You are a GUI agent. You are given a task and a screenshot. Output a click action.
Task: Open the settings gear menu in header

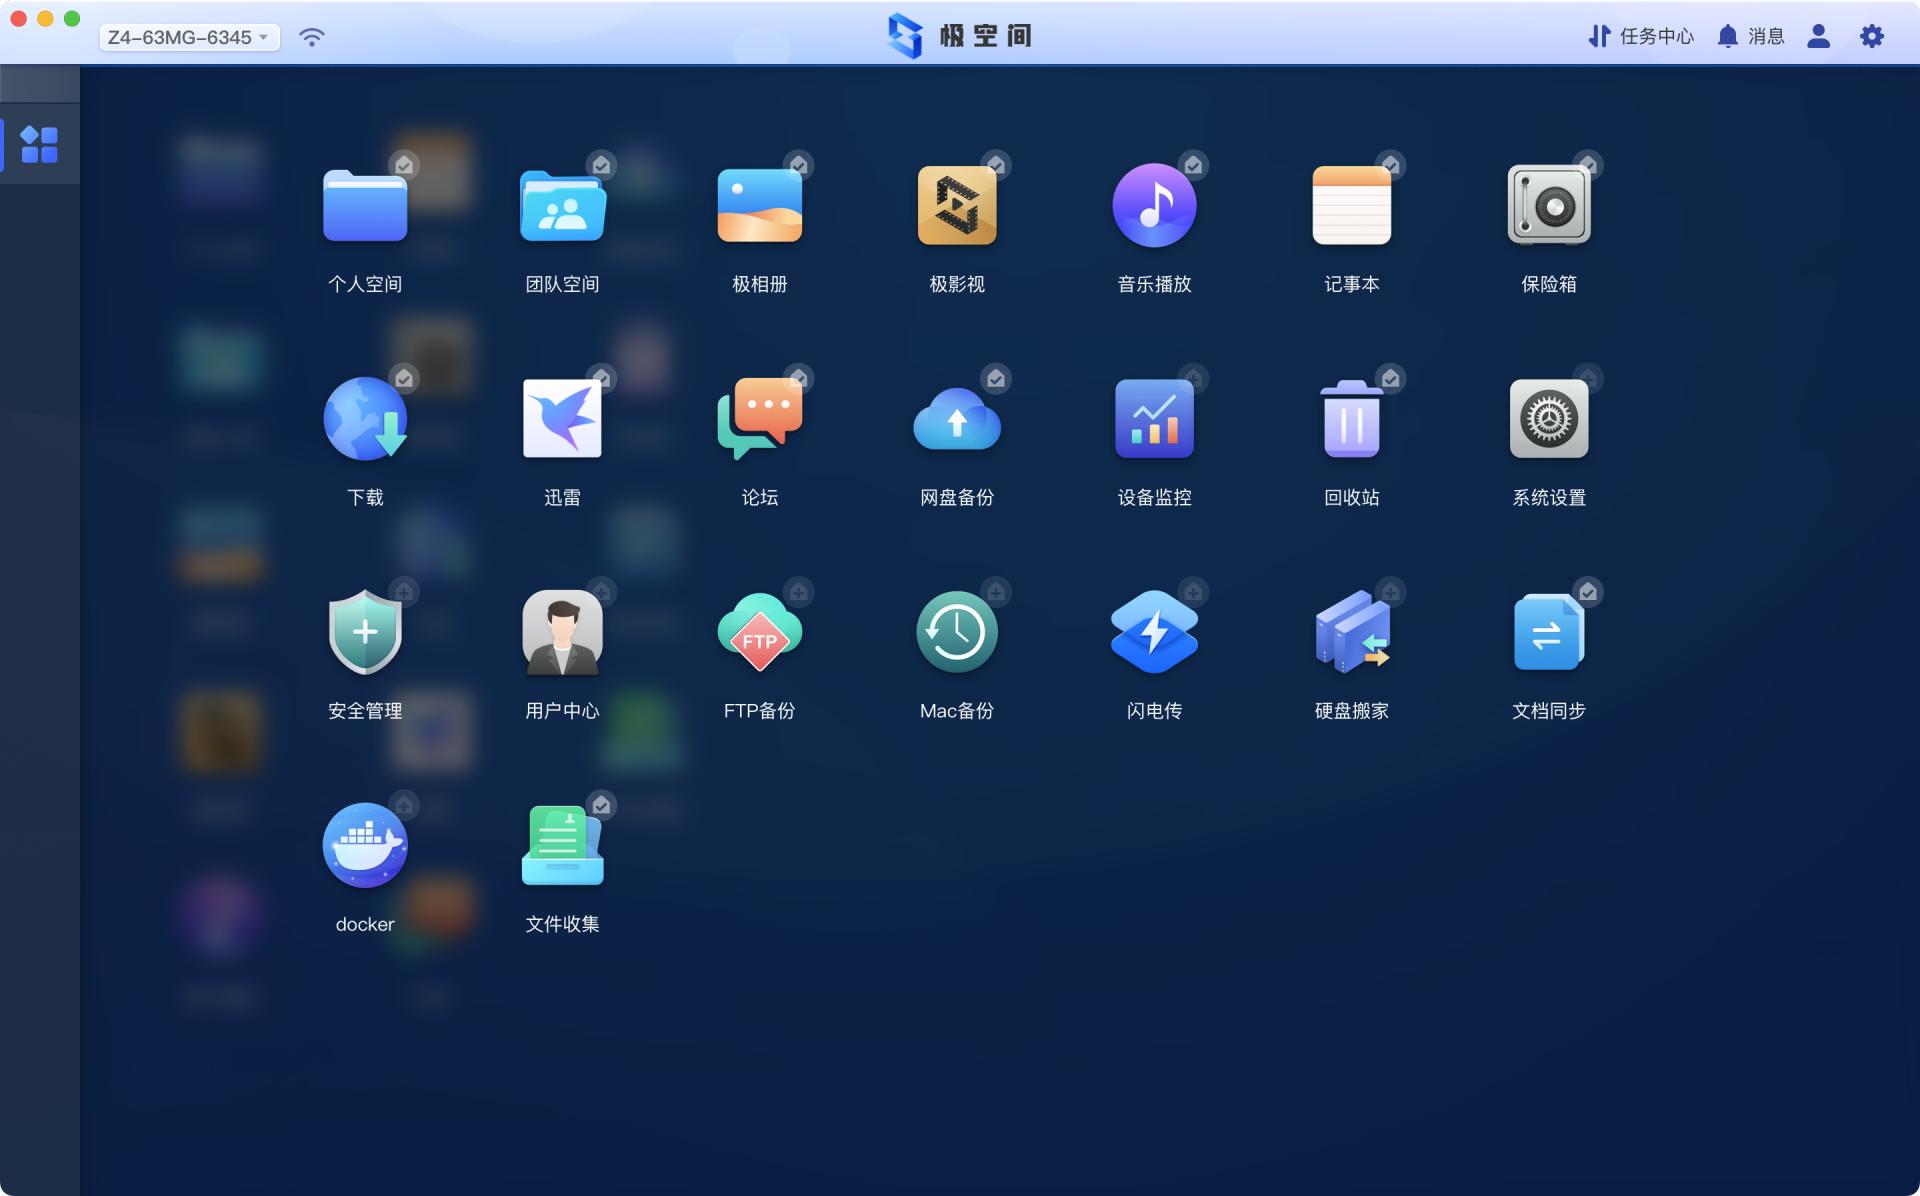[x=1871, y=36]
